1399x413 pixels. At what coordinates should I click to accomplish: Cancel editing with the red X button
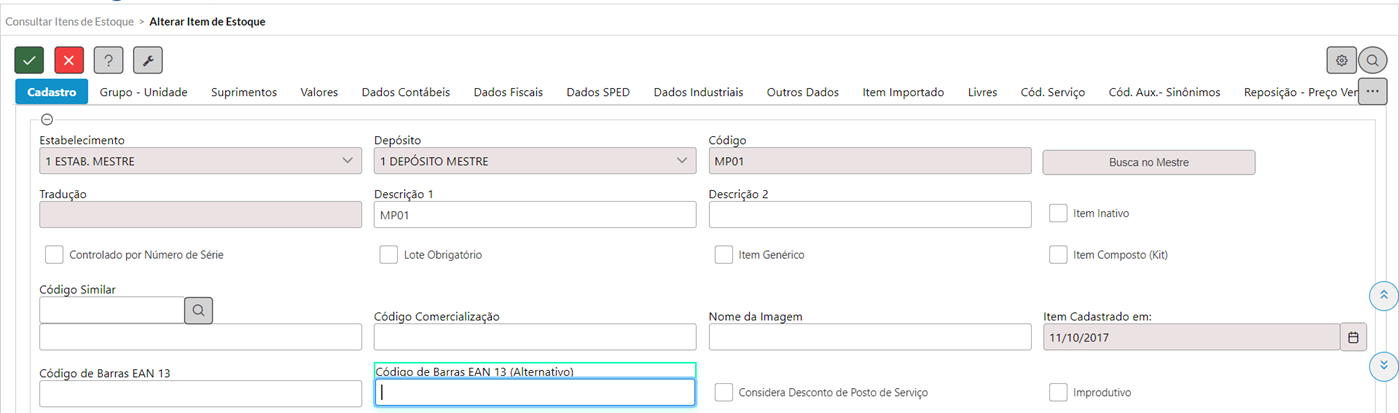click(x=69, y=60)
